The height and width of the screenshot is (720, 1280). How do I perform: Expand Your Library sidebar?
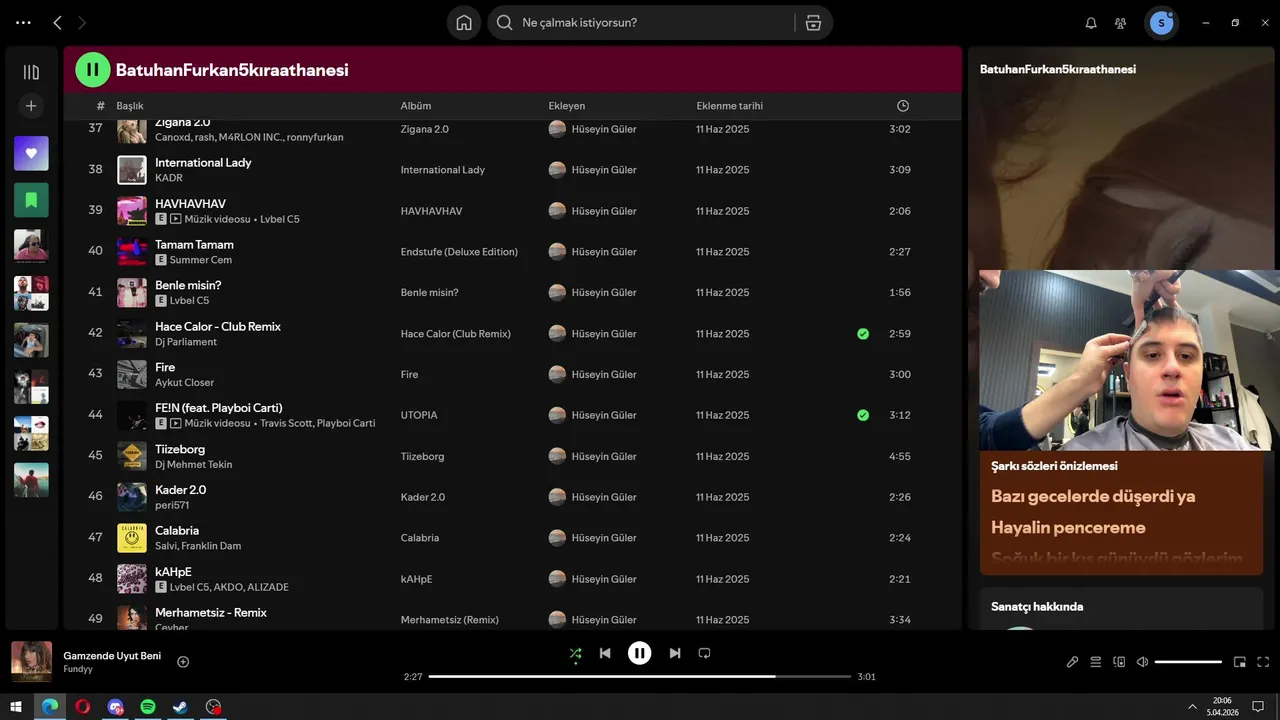31,72
